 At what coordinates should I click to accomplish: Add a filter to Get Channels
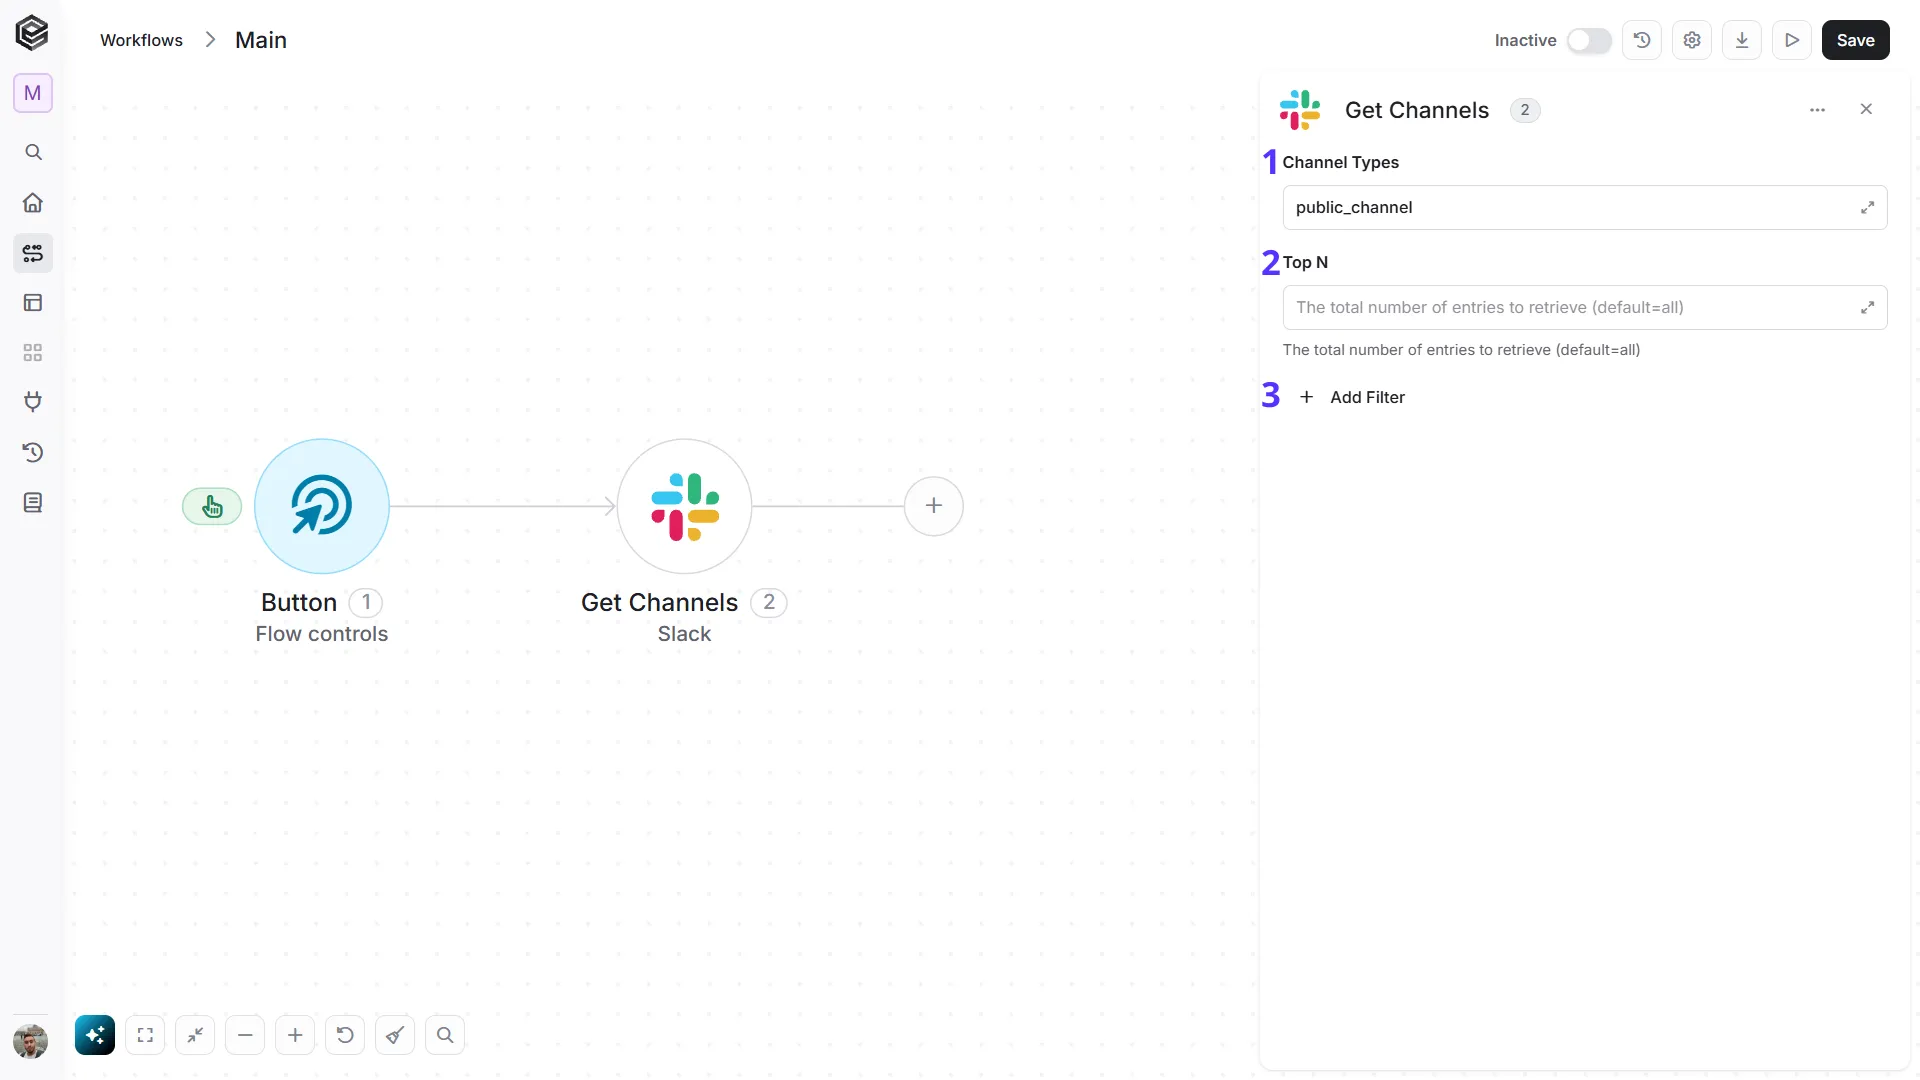[x=1352, y=397]
